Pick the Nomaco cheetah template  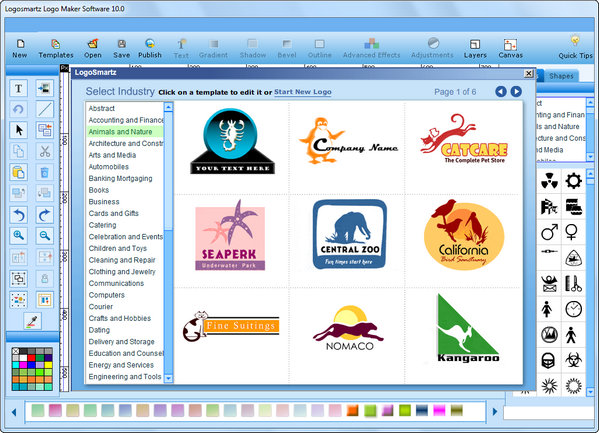[x=348, y=328]
